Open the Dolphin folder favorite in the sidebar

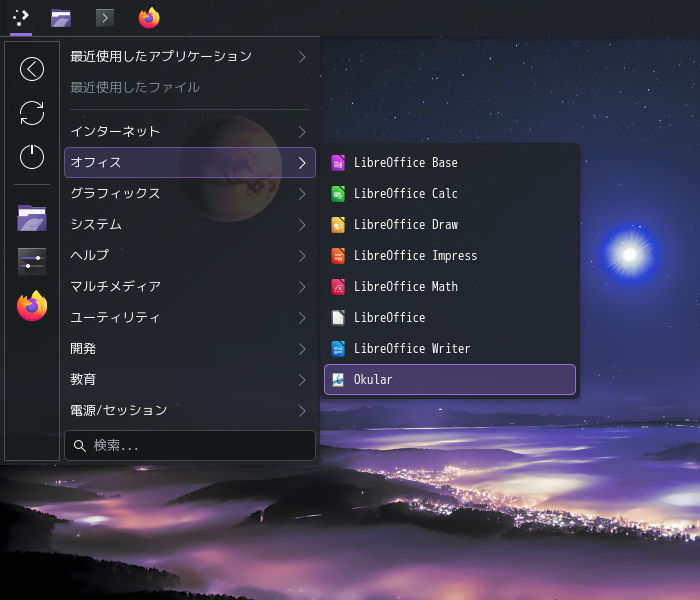click(x=32, y=218)
